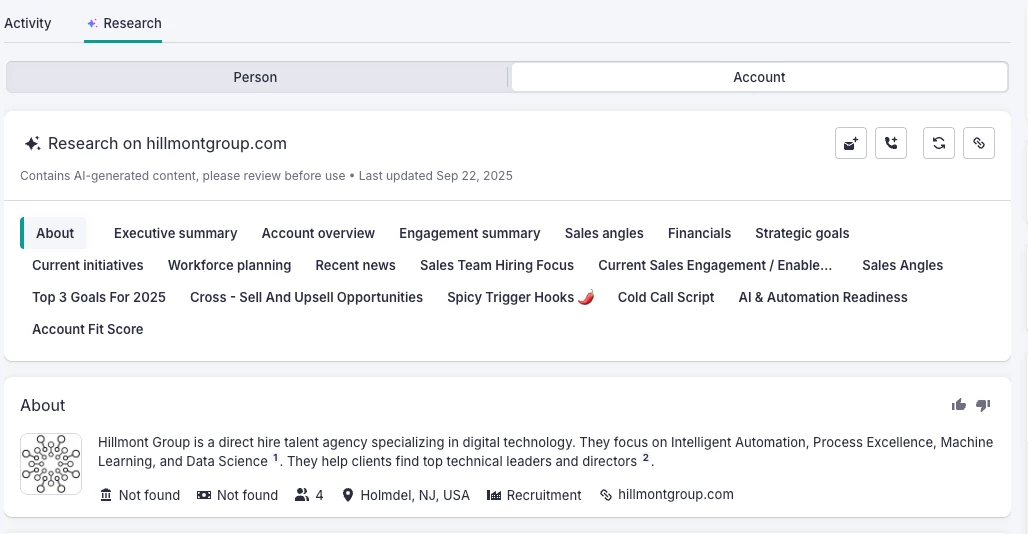Open the Spicy Trigger Hooks section
Viewport: 1028px width, 534px height.
521,297
